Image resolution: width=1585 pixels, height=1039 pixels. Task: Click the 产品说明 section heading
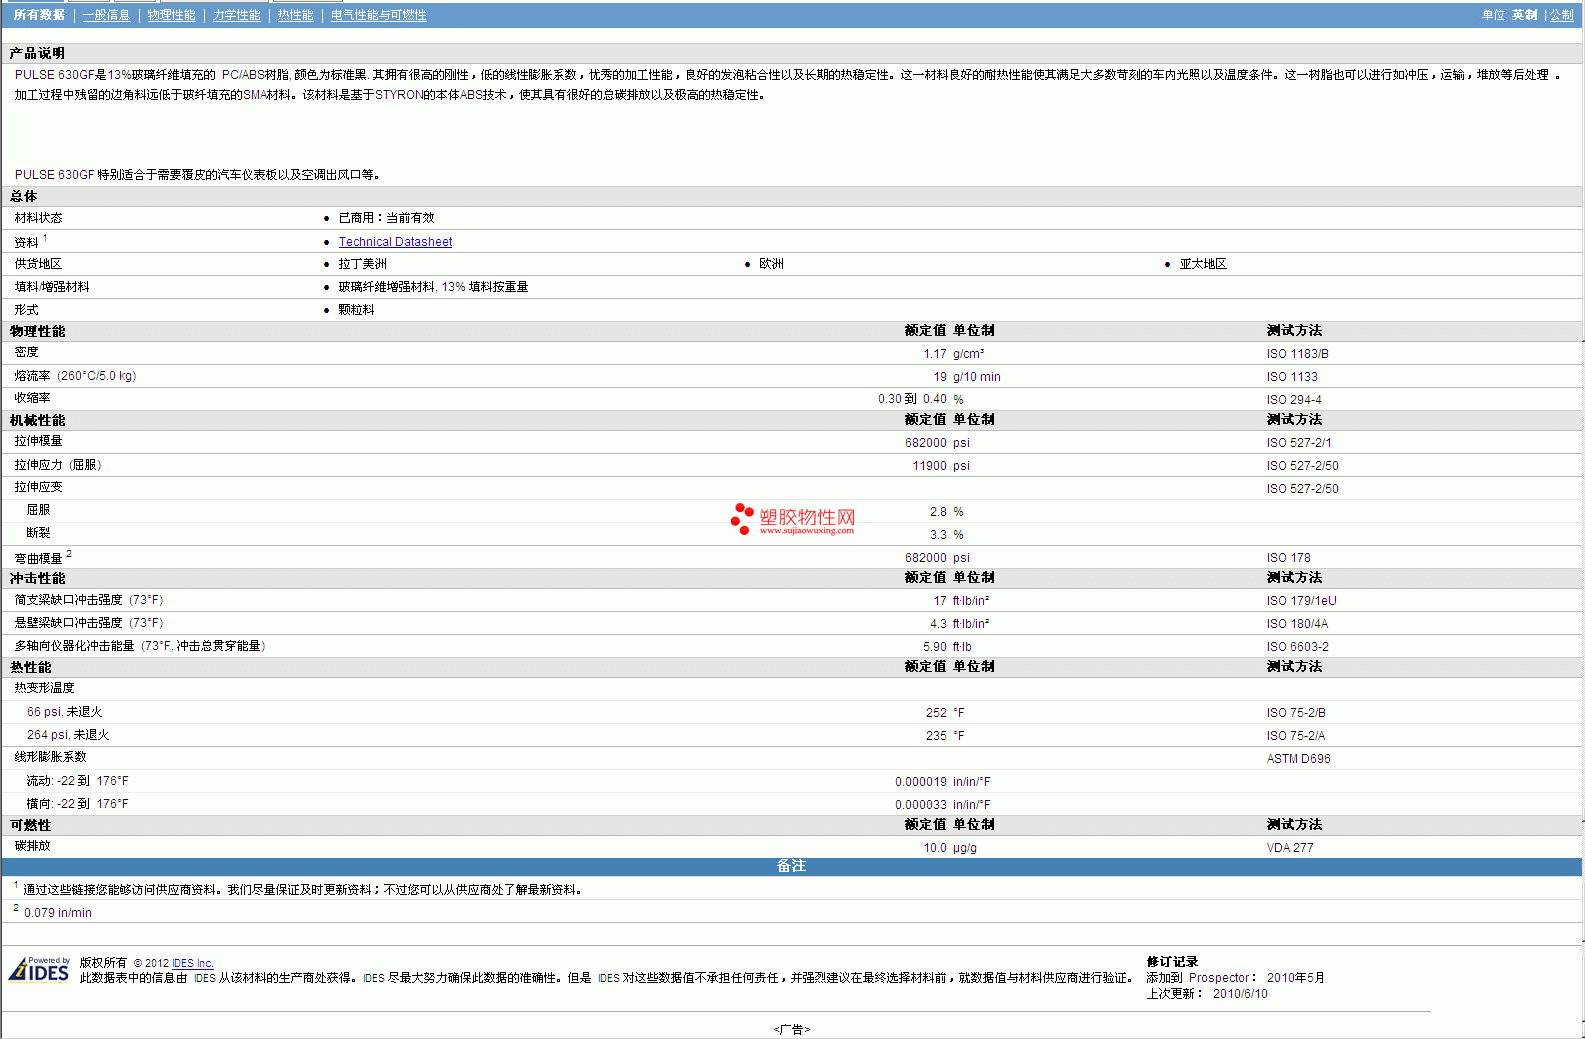(37, 53)
